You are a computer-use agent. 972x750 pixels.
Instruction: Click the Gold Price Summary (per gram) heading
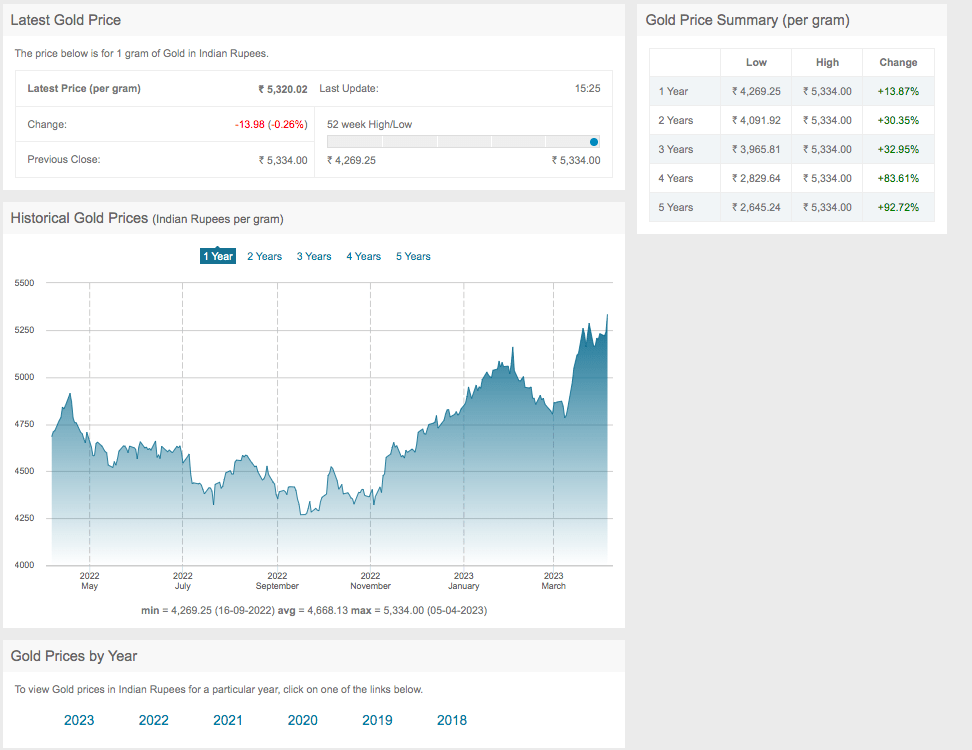click(747, 20)
